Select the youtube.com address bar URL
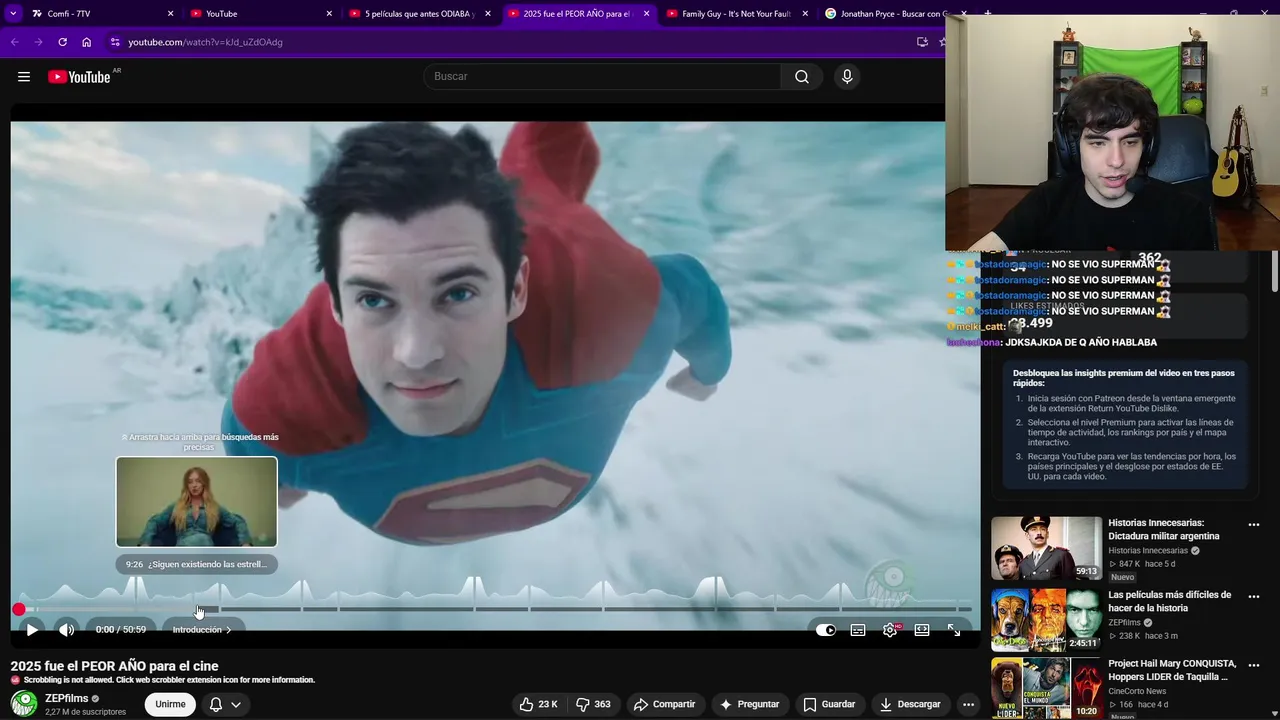 pyautogui.click(x=205, y=42)
